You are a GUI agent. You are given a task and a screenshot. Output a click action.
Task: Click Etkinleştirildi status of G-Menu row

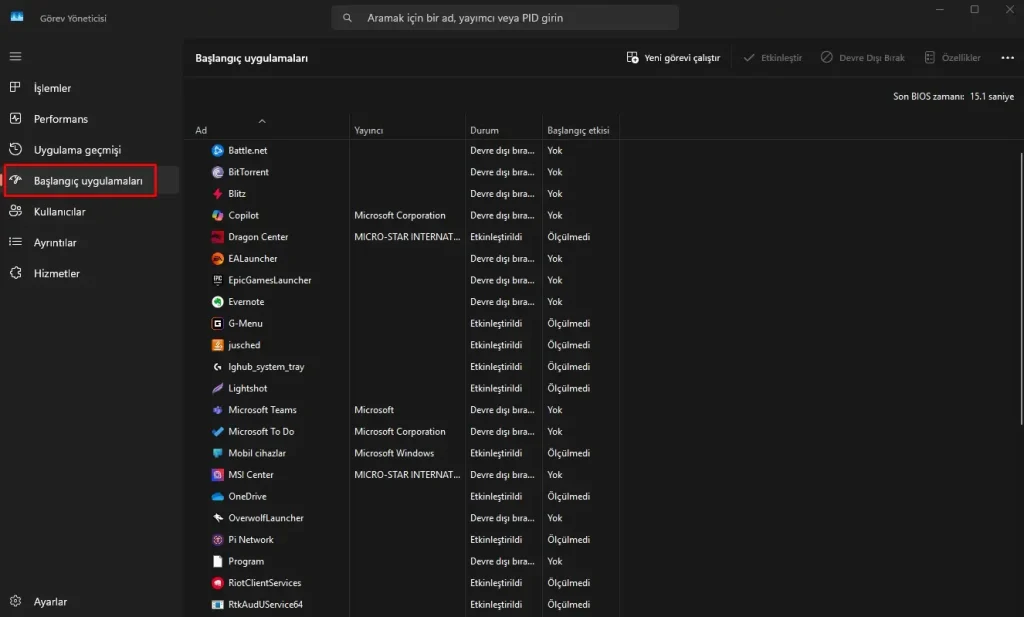[x=496, y=323]
